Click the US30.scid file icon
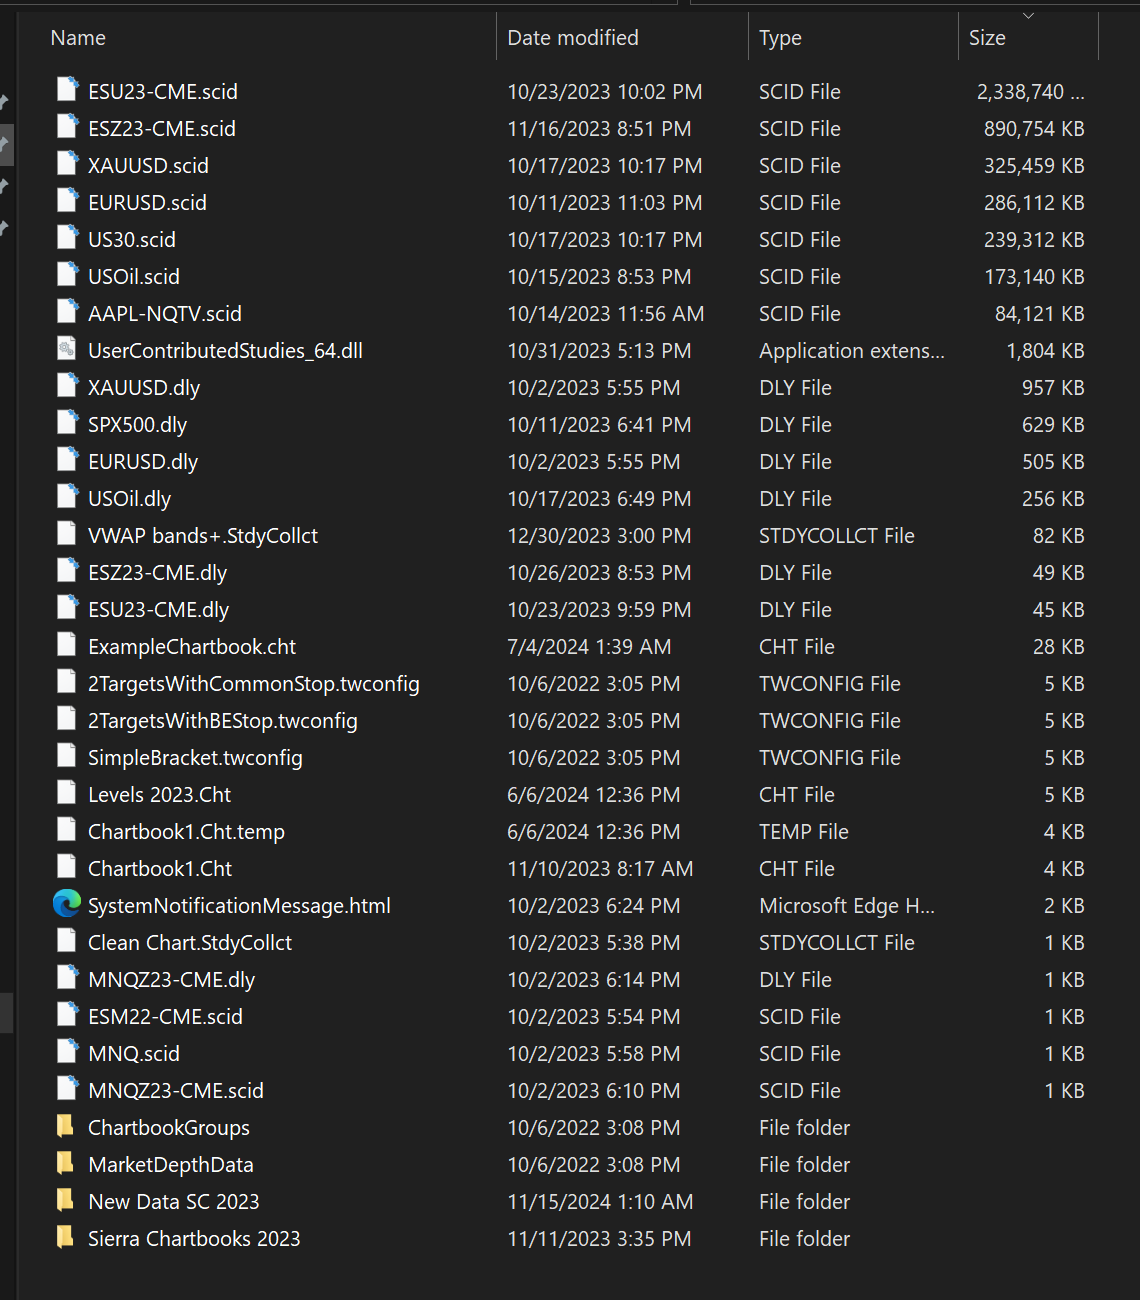This screenshot has width=1140, height=1300. click(x=67, y=238)
